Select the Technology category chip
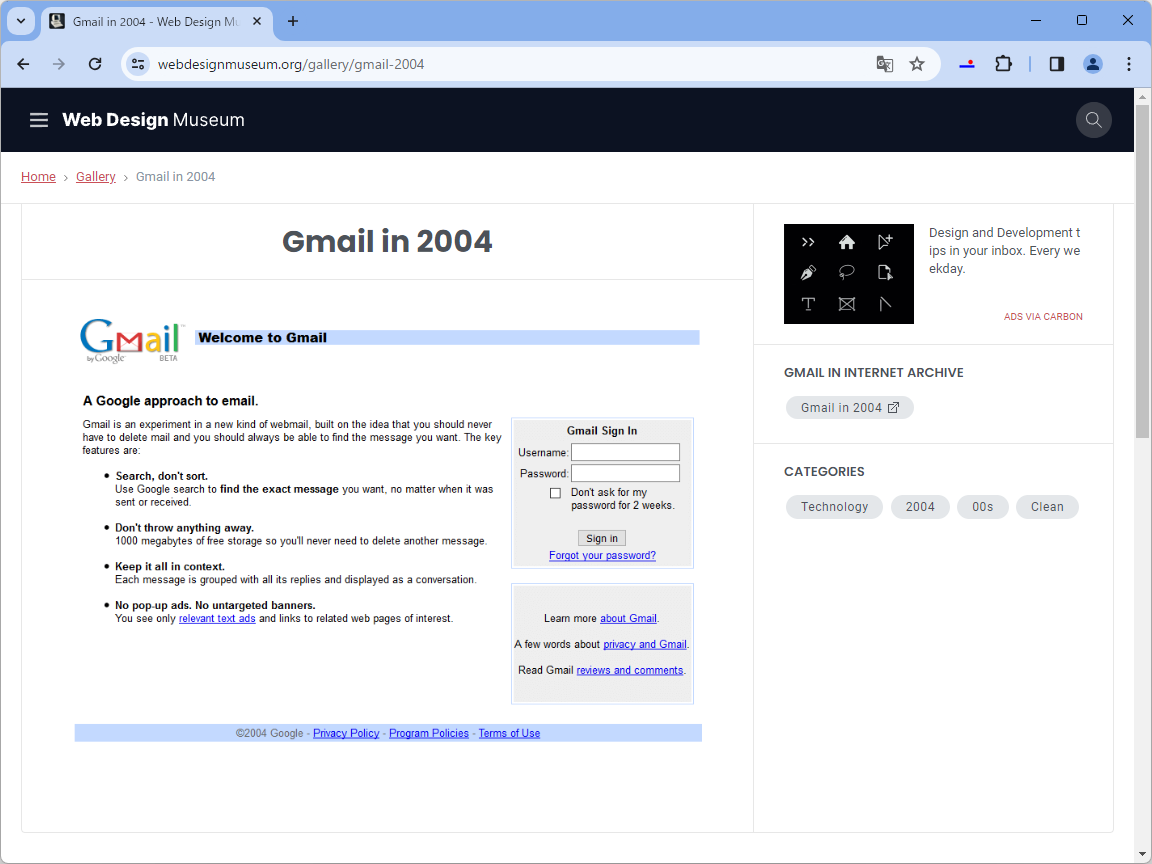This screenshot has width=1152, height=864. click(x=834, y=507)
